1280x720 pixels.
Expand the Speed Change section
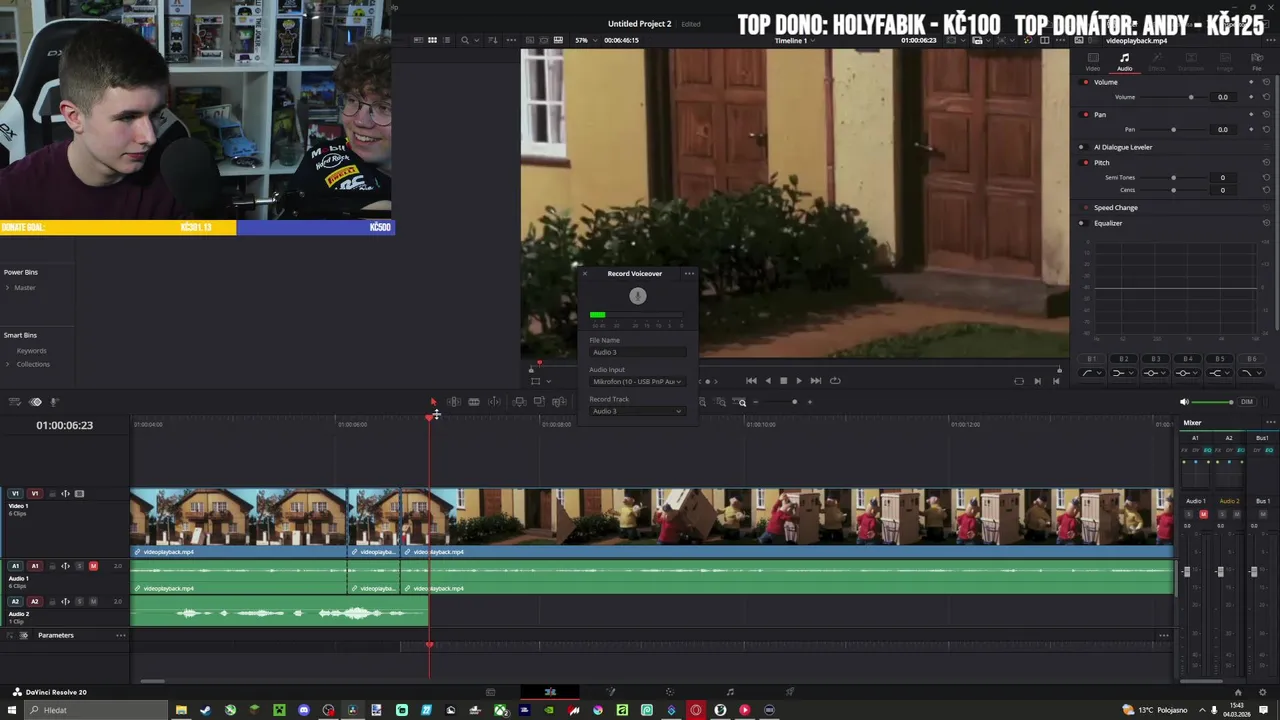1116,208
